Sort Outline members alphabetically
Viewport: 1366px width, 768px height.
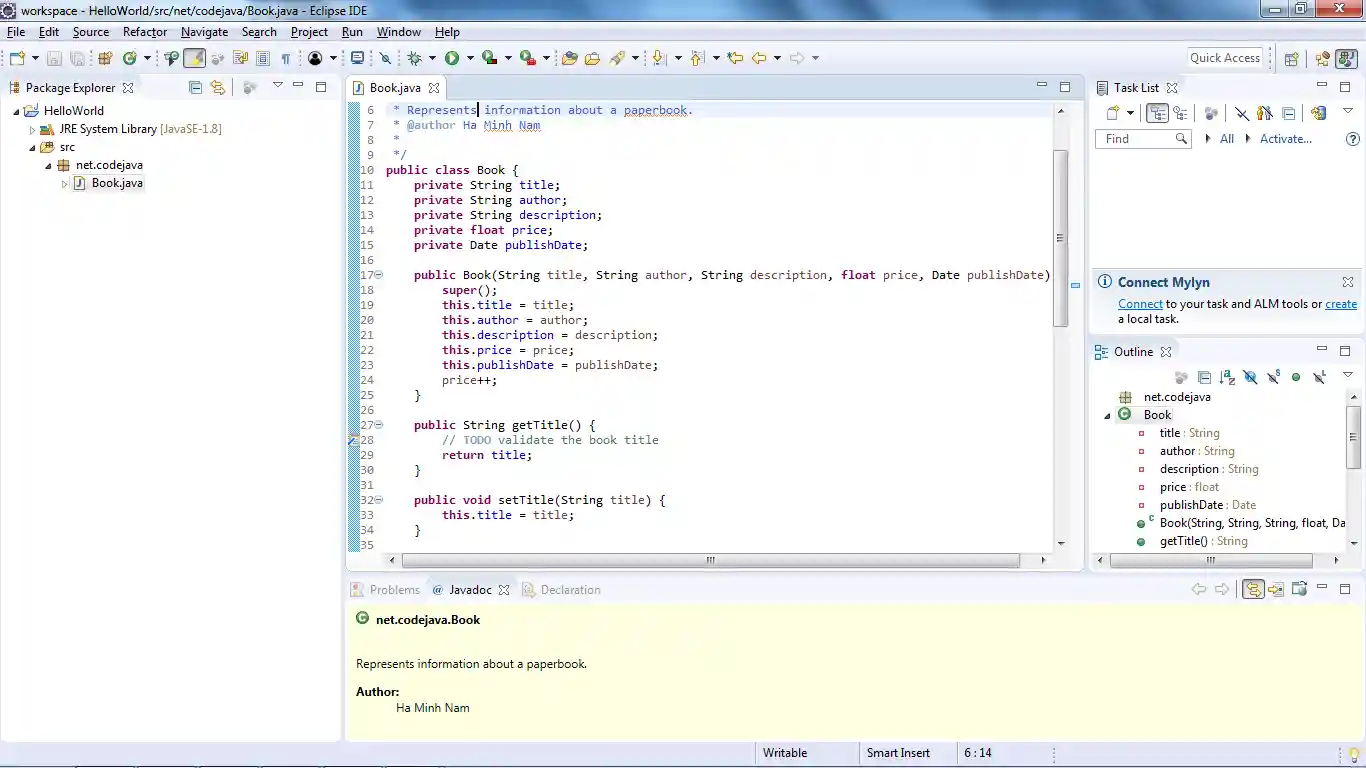(x=1227, y=377)
